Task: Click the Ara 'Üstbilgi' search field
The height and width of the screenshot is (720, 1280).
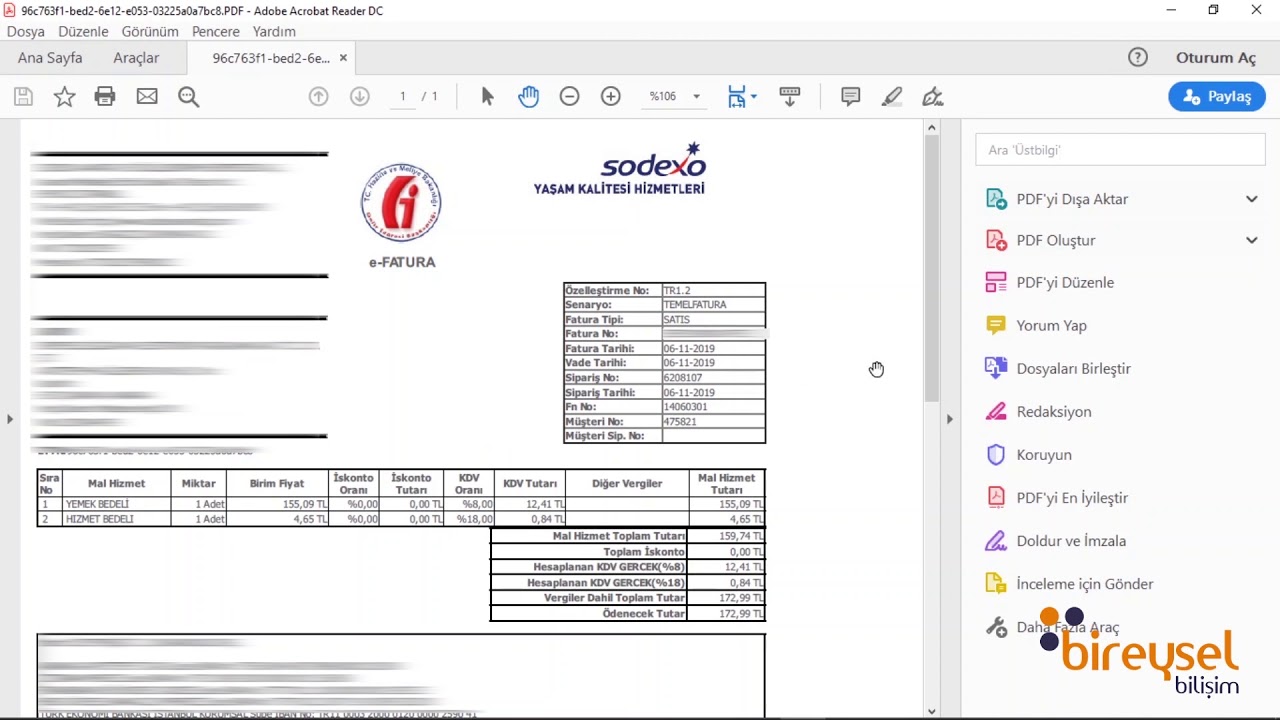Action: tap(1120, 150)
